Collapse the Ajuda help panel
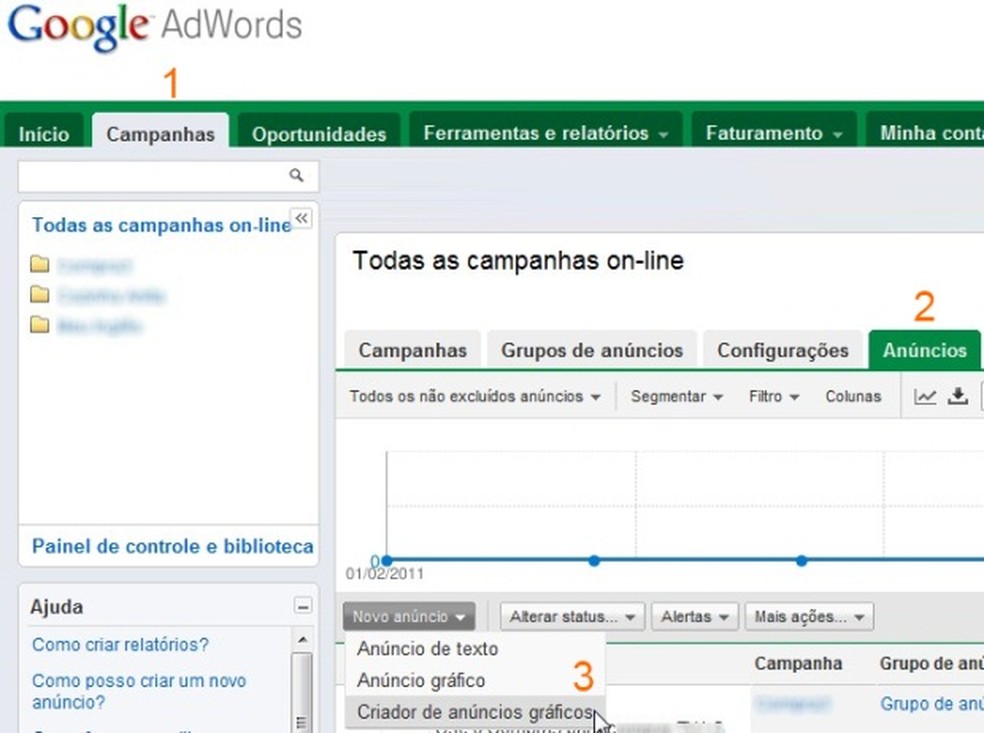984x733 pixels. click(301, 605)
